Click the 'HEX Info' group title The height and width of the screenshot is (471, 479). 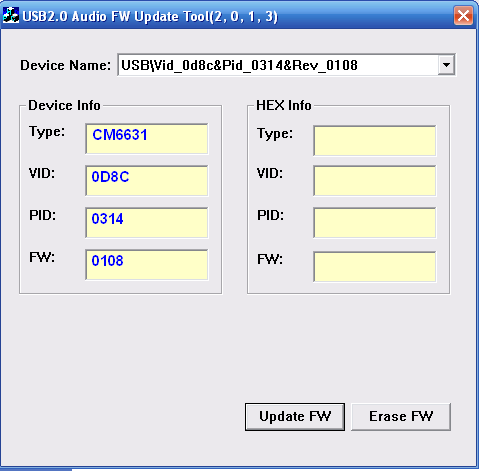click(x=284, y=105)
